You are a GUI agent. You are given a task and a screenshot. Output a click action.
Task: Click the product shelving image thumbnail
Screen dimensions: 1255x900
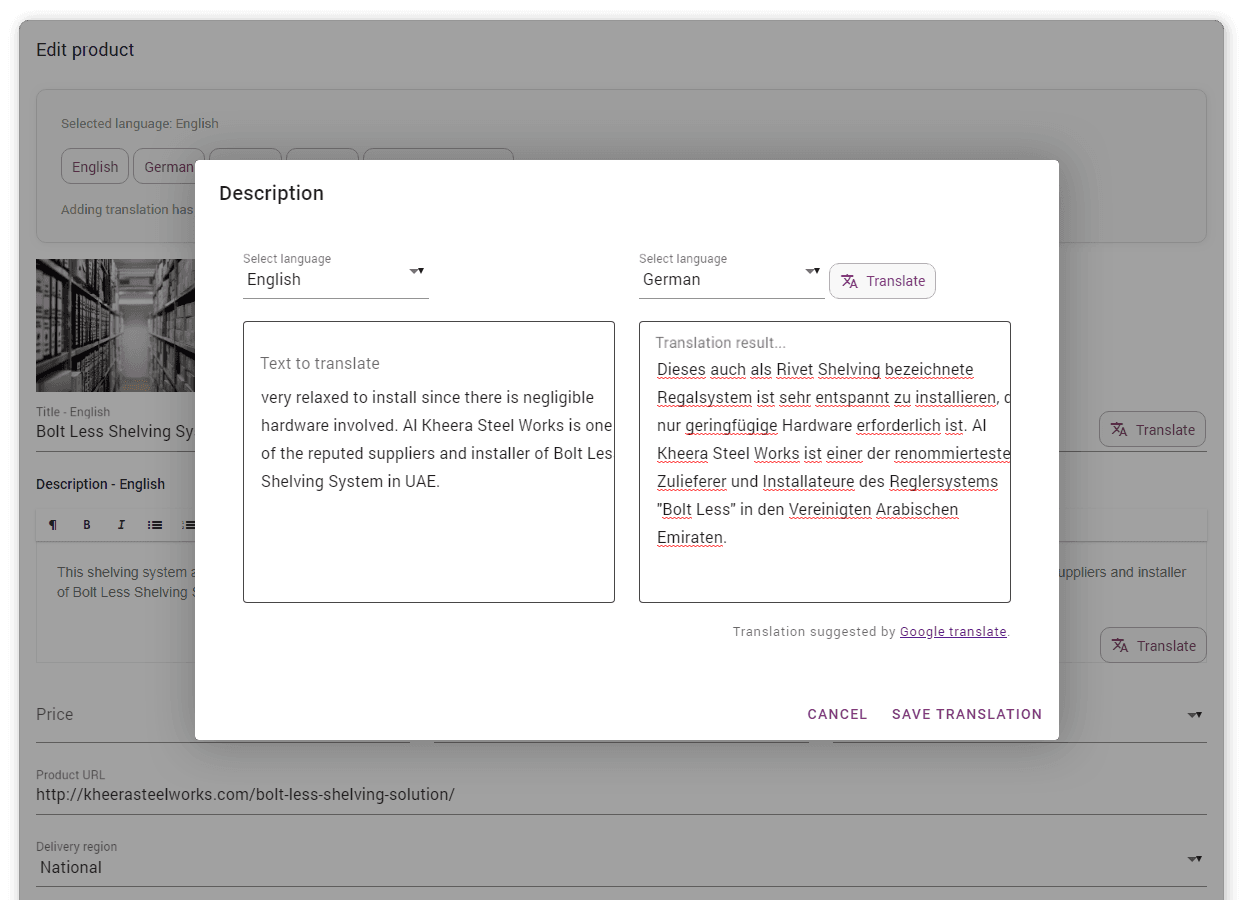click(x=115, y=325)
